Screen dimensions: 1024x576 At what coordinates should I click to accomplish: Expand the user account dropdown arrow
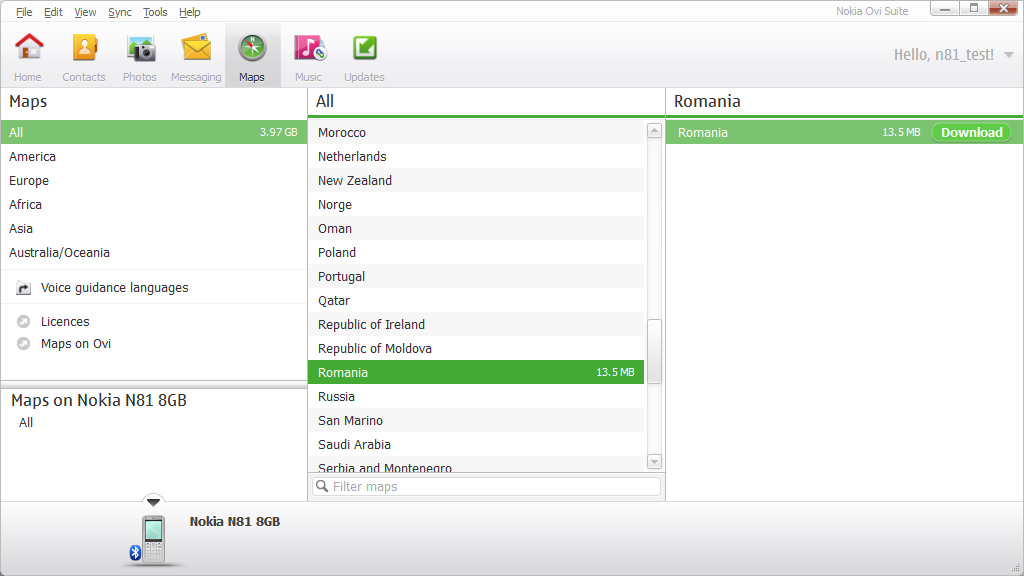[x=1009, y=55]
